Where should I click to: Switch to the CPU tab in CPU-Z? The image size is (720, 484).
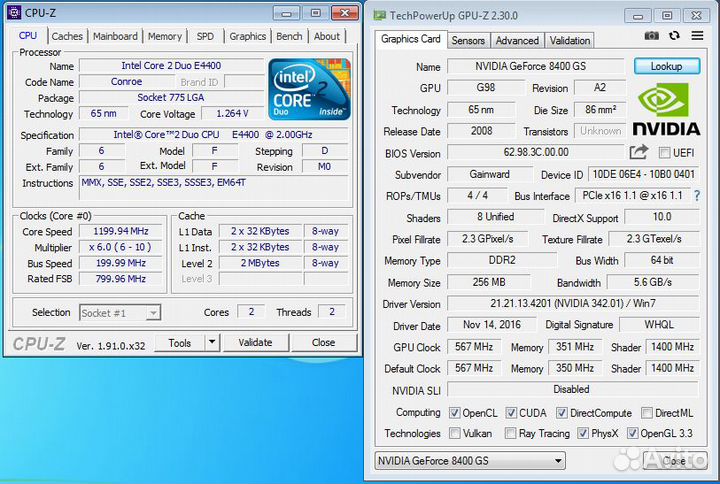click(x=28, y=36)
